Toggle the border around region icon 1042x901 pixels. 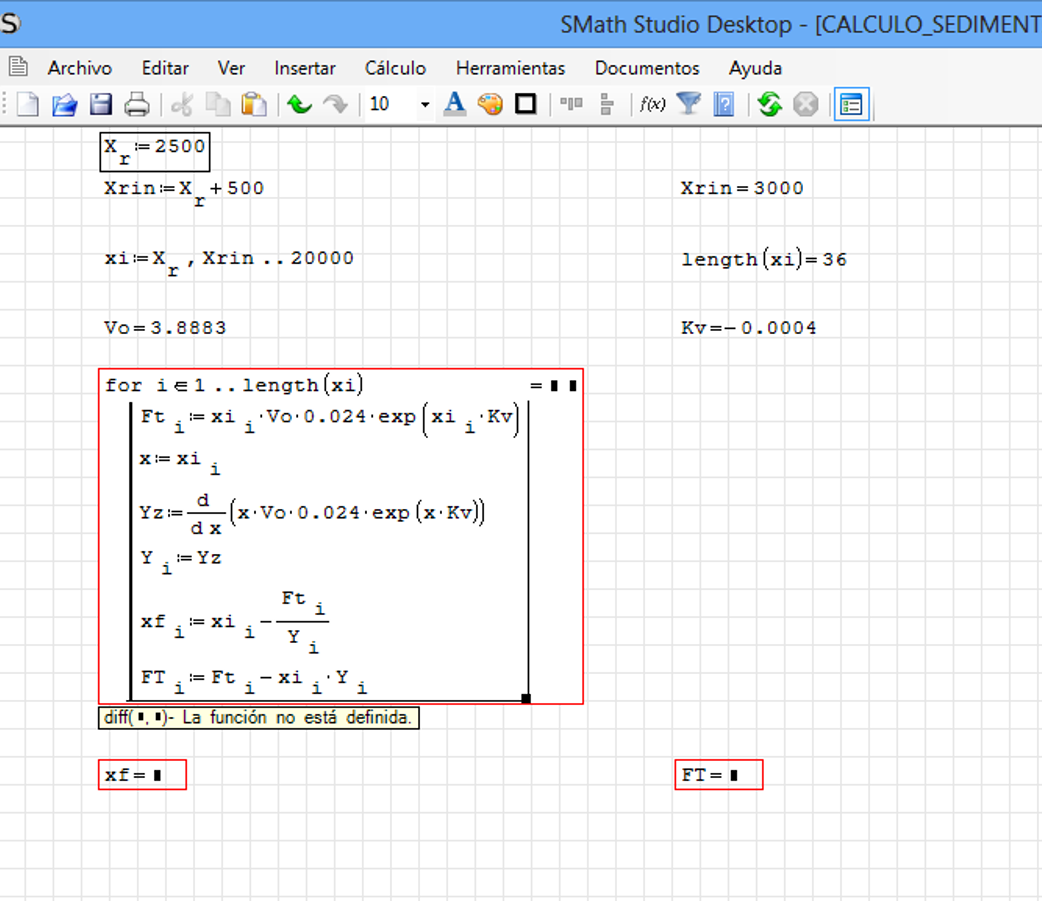tap(526, 104)
